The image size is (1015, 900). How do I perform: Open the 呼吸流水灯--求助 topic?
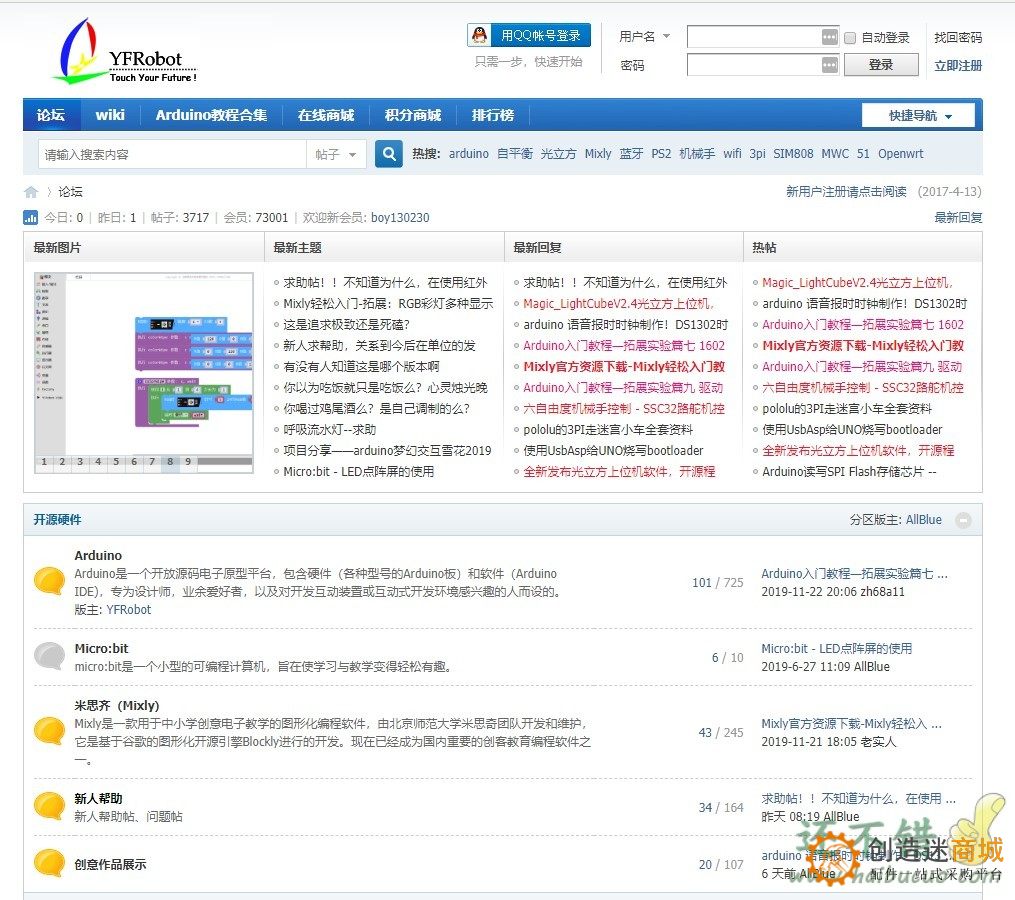pyautogui.click(x=329, y=429)
